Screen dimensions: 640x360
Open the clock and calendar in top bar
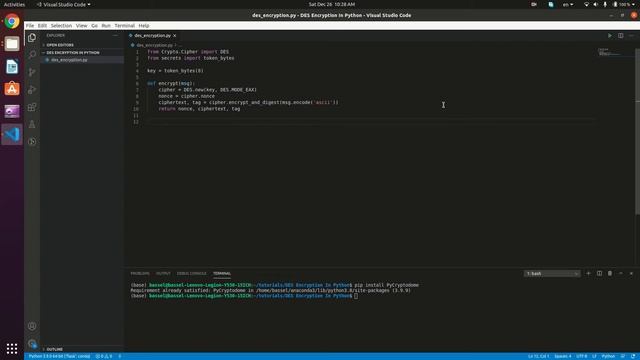pyautogui.click(x=331, y=4)
